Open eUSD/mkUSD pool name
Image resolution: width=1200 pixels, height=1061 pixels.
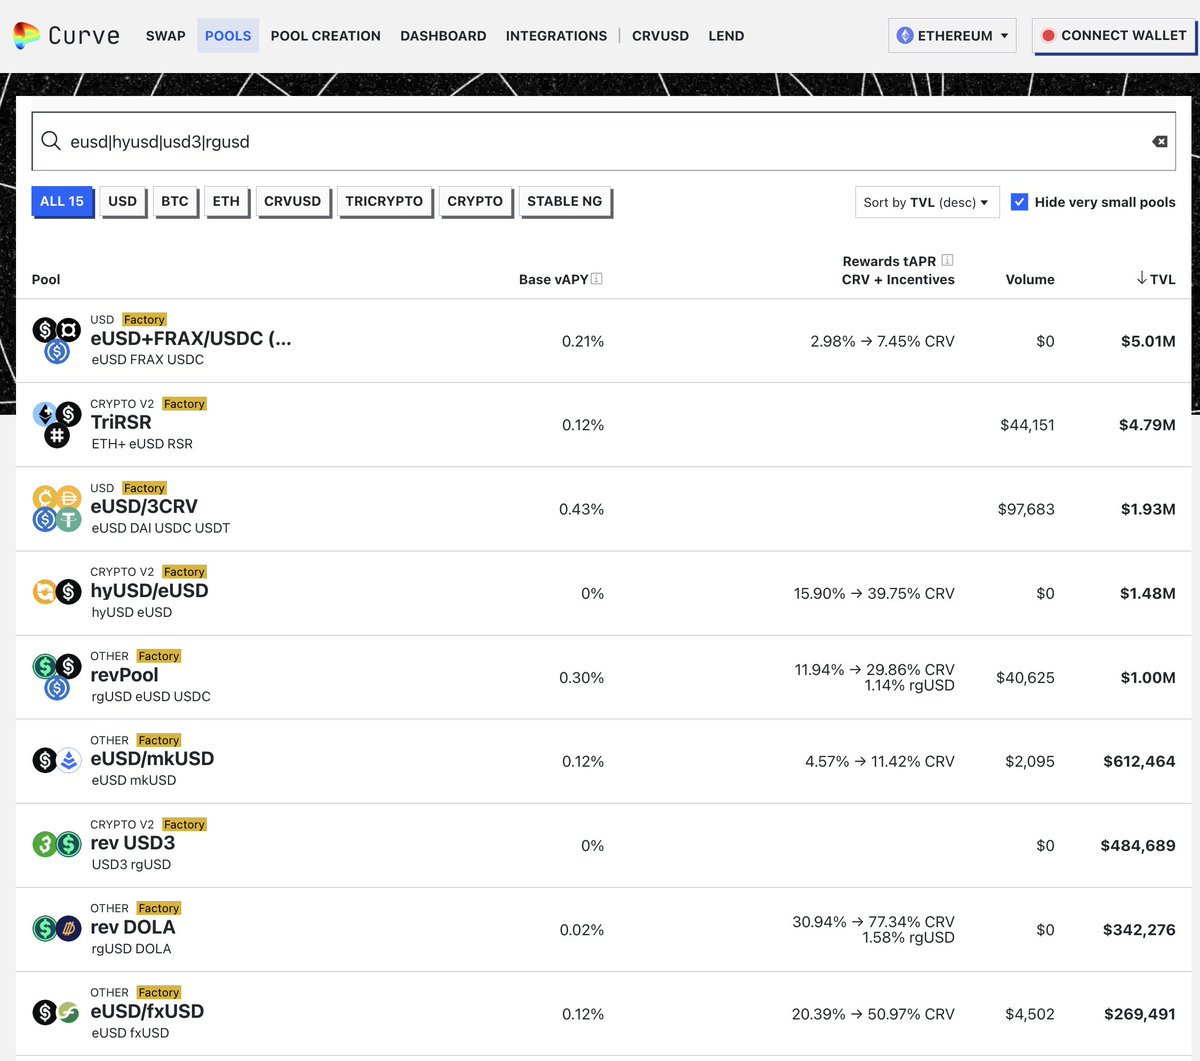(152, 759)
